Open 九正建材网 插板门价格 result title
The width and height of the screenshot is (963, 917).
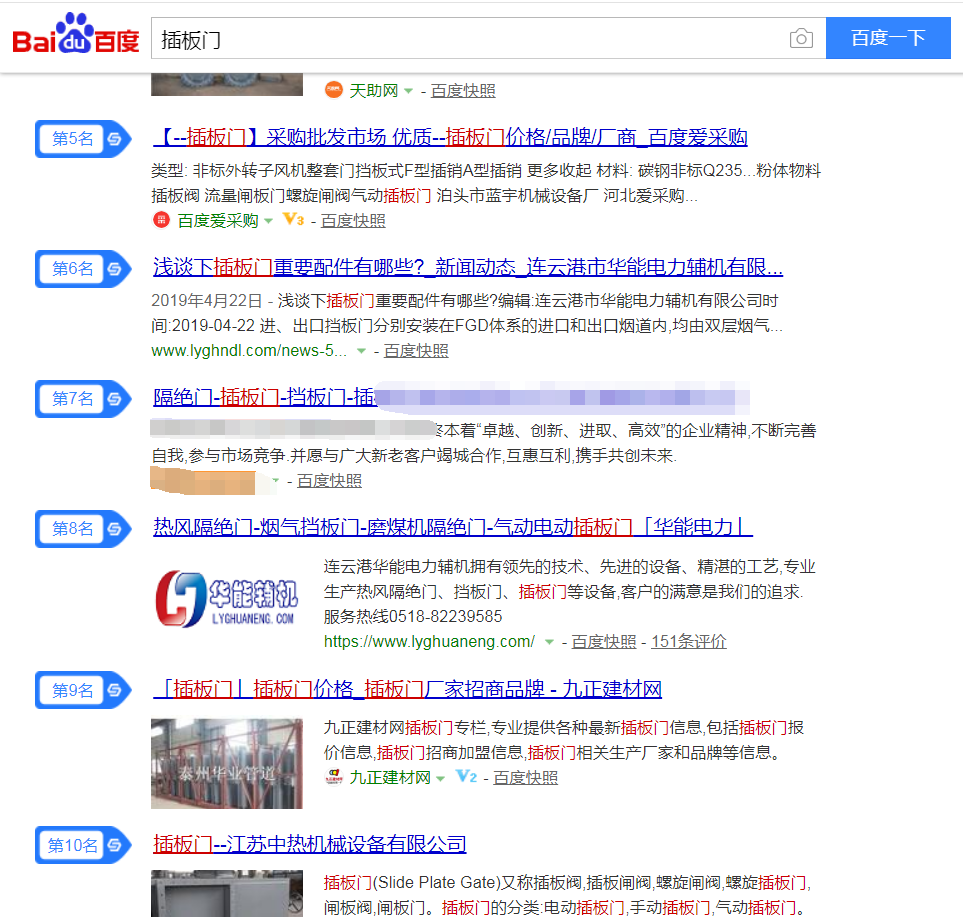click(x=408, y=689)
